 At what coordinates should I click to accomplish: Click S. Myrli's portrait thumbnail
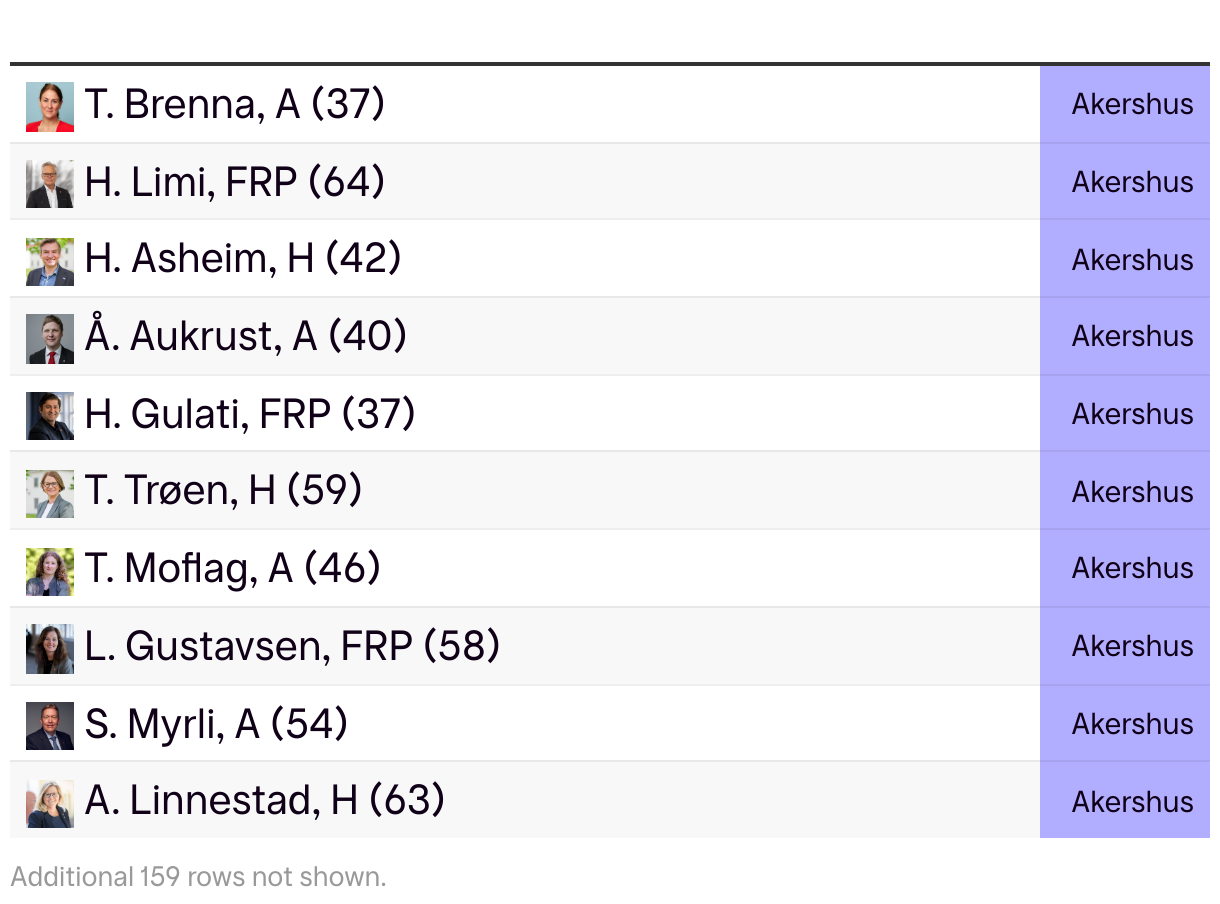coord(50,726)
